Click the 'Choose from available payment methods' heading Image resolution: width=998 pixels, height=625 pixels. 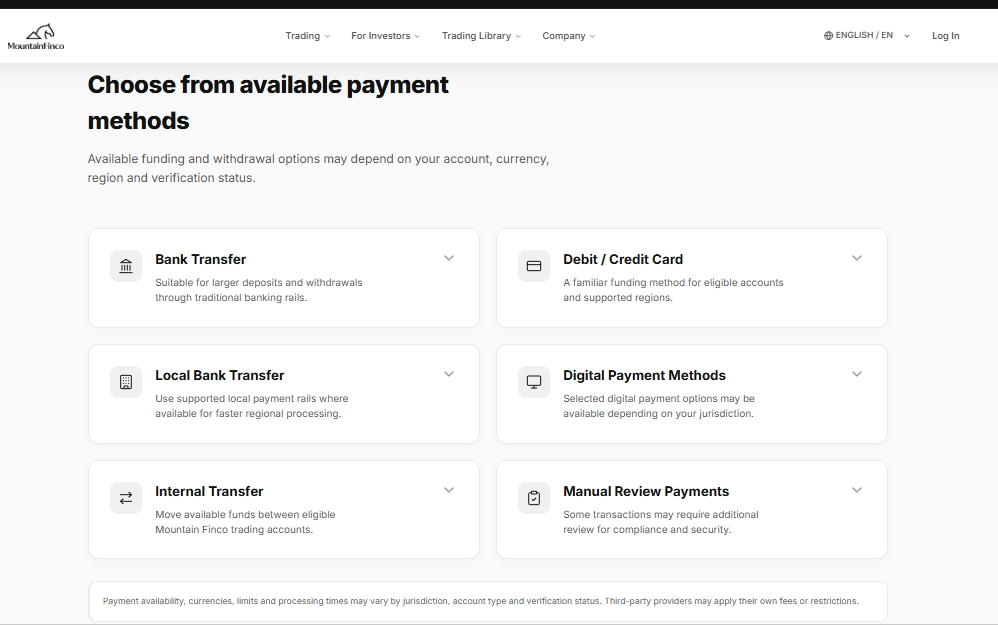[x=268, y=102]
